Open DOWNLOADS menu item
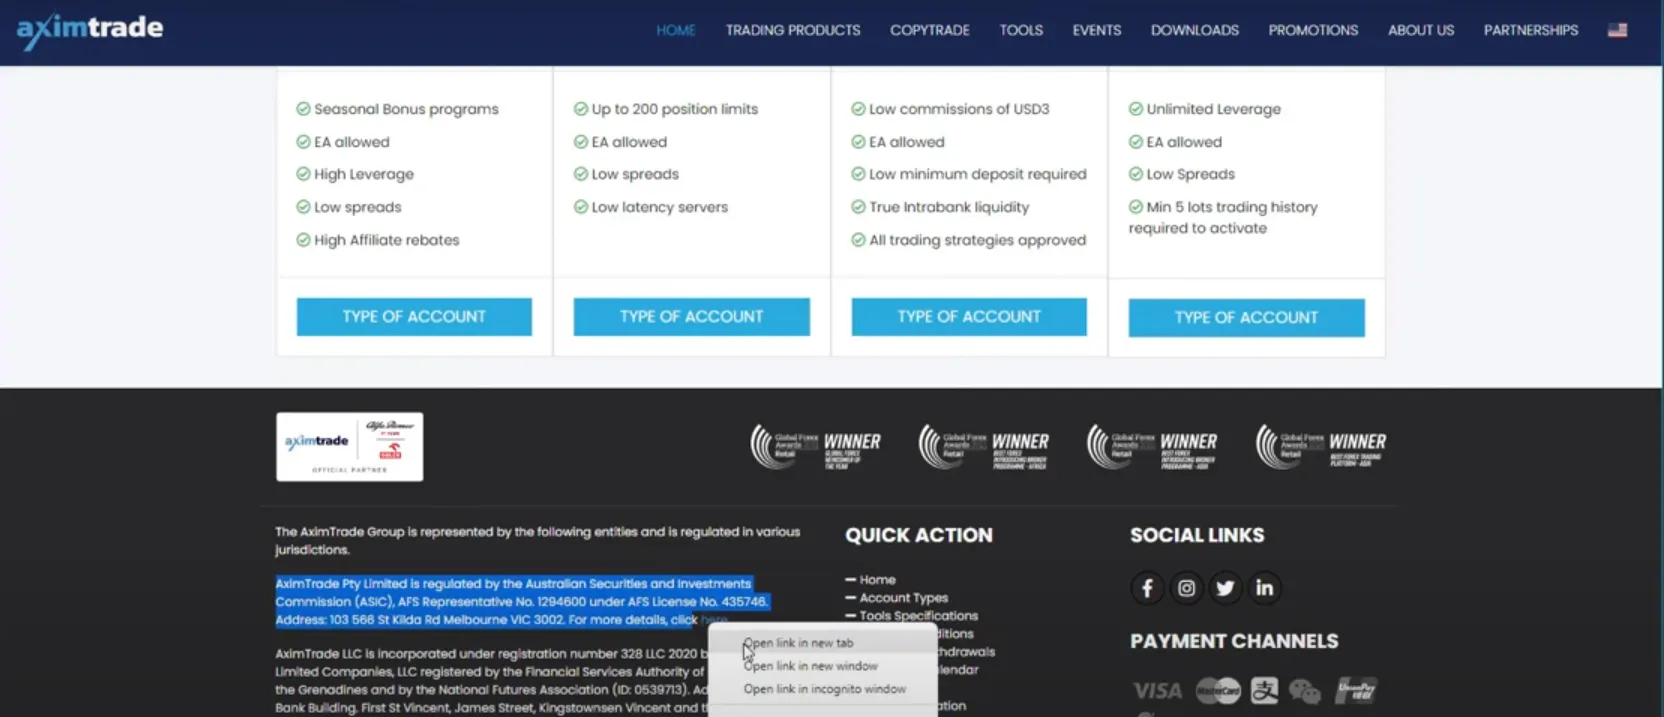The width and height of the screenshot is (1664, 717). click(1195, 30)
